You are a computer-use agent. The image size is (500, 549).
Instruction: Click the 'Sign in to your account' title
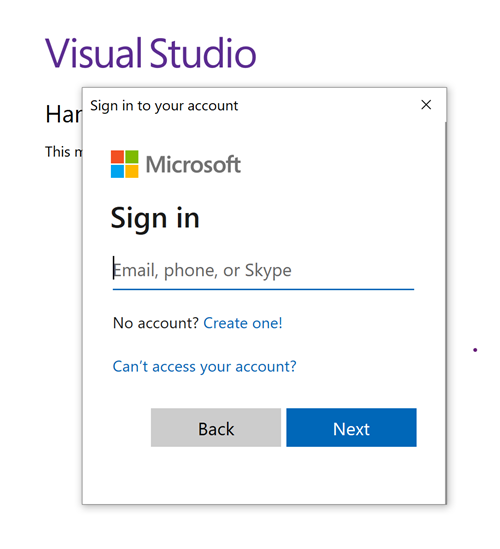point(164,106)
